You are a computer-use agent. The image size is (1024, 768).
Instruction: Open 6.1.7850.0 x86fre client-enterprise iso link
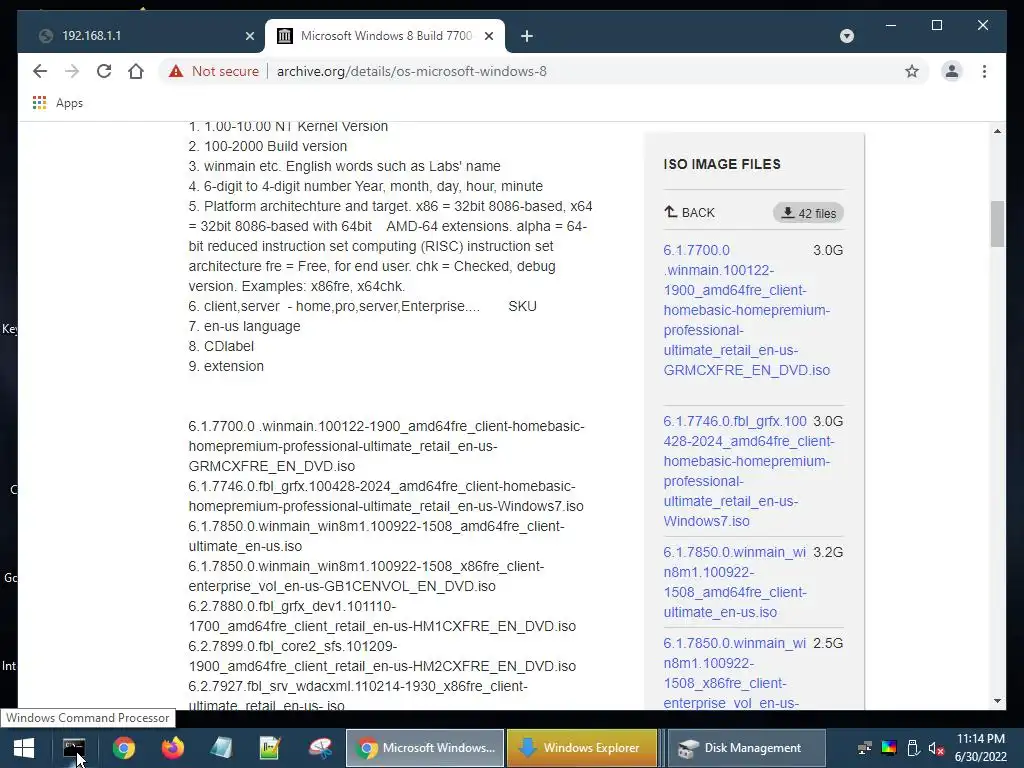click(x=735, y=673)
